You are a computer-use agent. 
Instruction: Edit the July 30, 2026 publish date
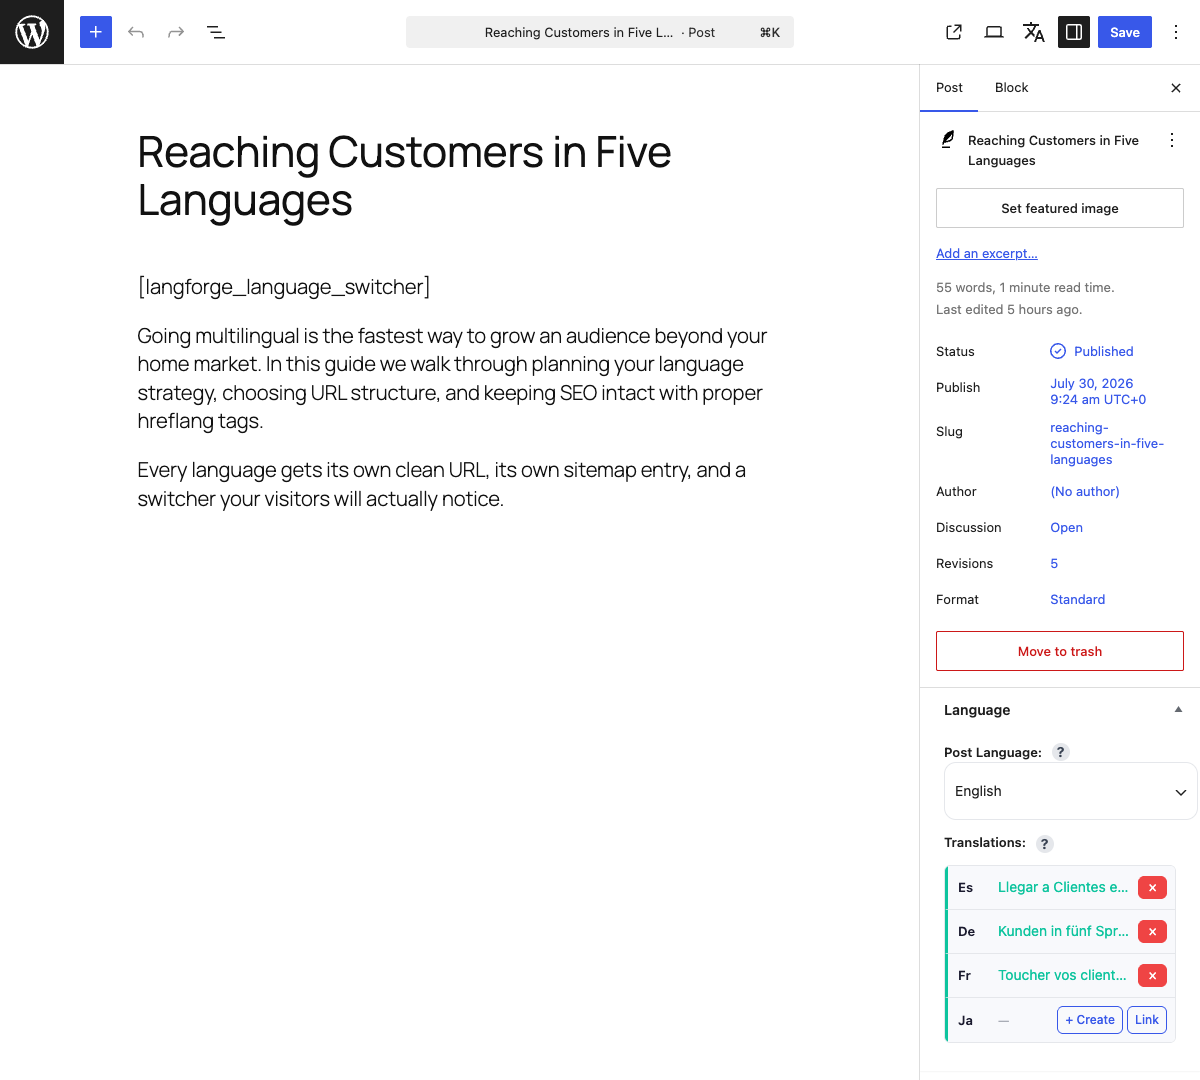1098,391
